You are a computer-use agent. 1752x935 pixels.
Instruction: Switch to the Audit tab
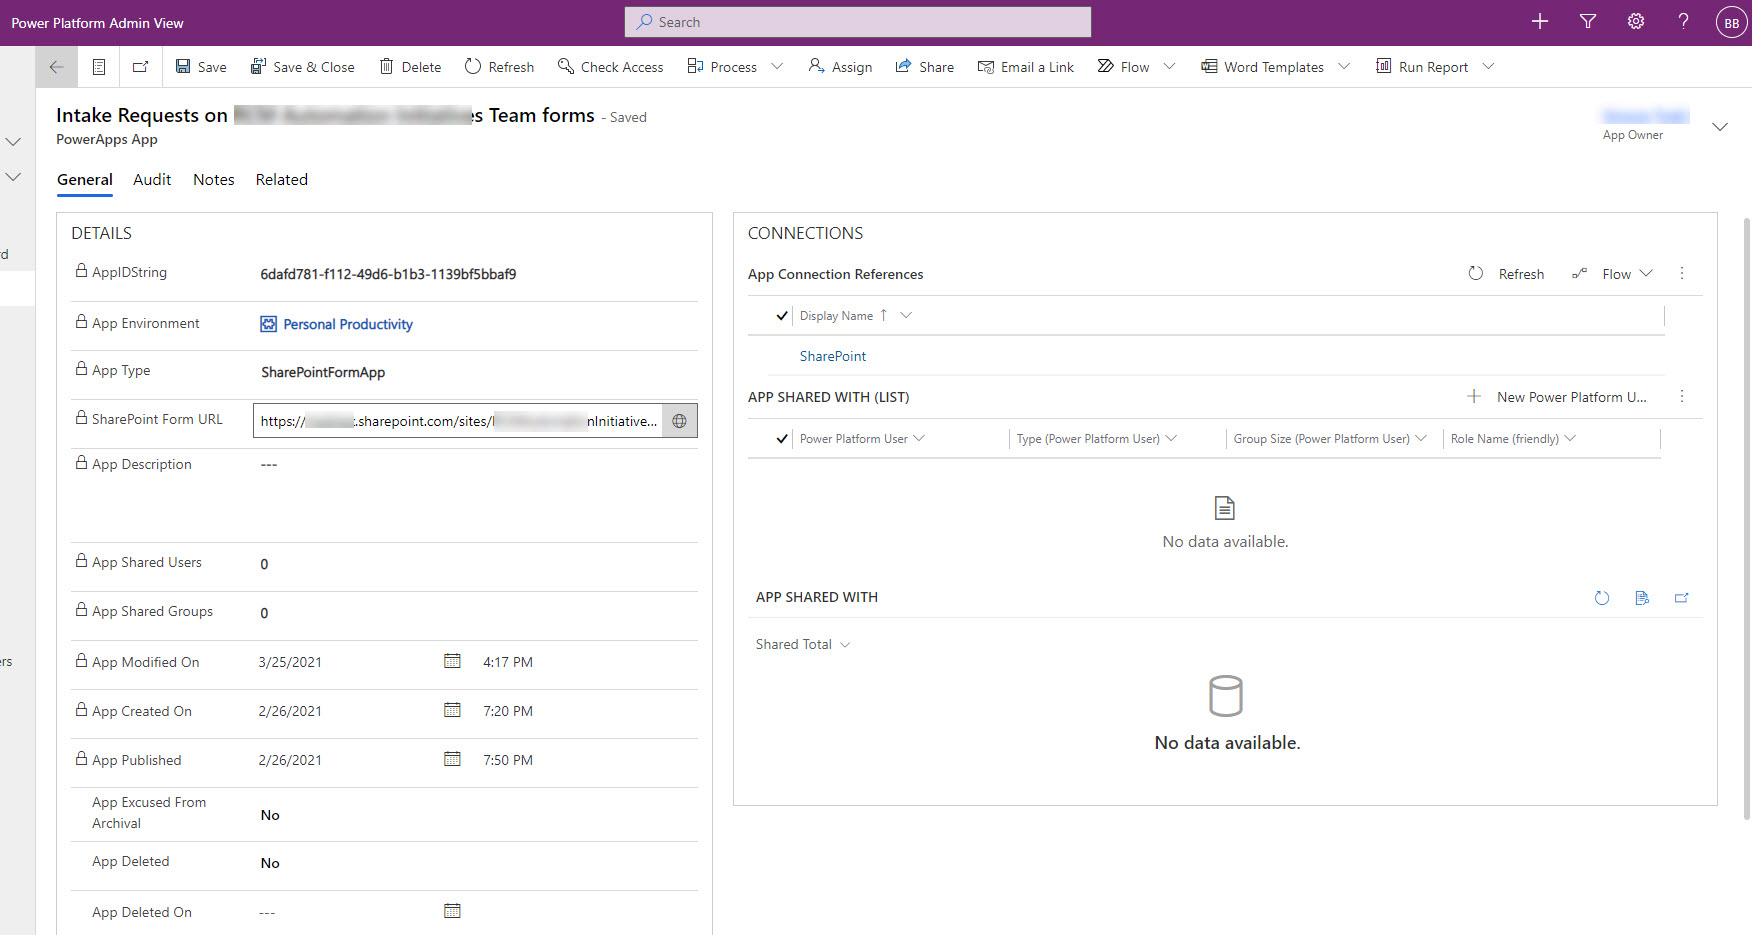152,180
